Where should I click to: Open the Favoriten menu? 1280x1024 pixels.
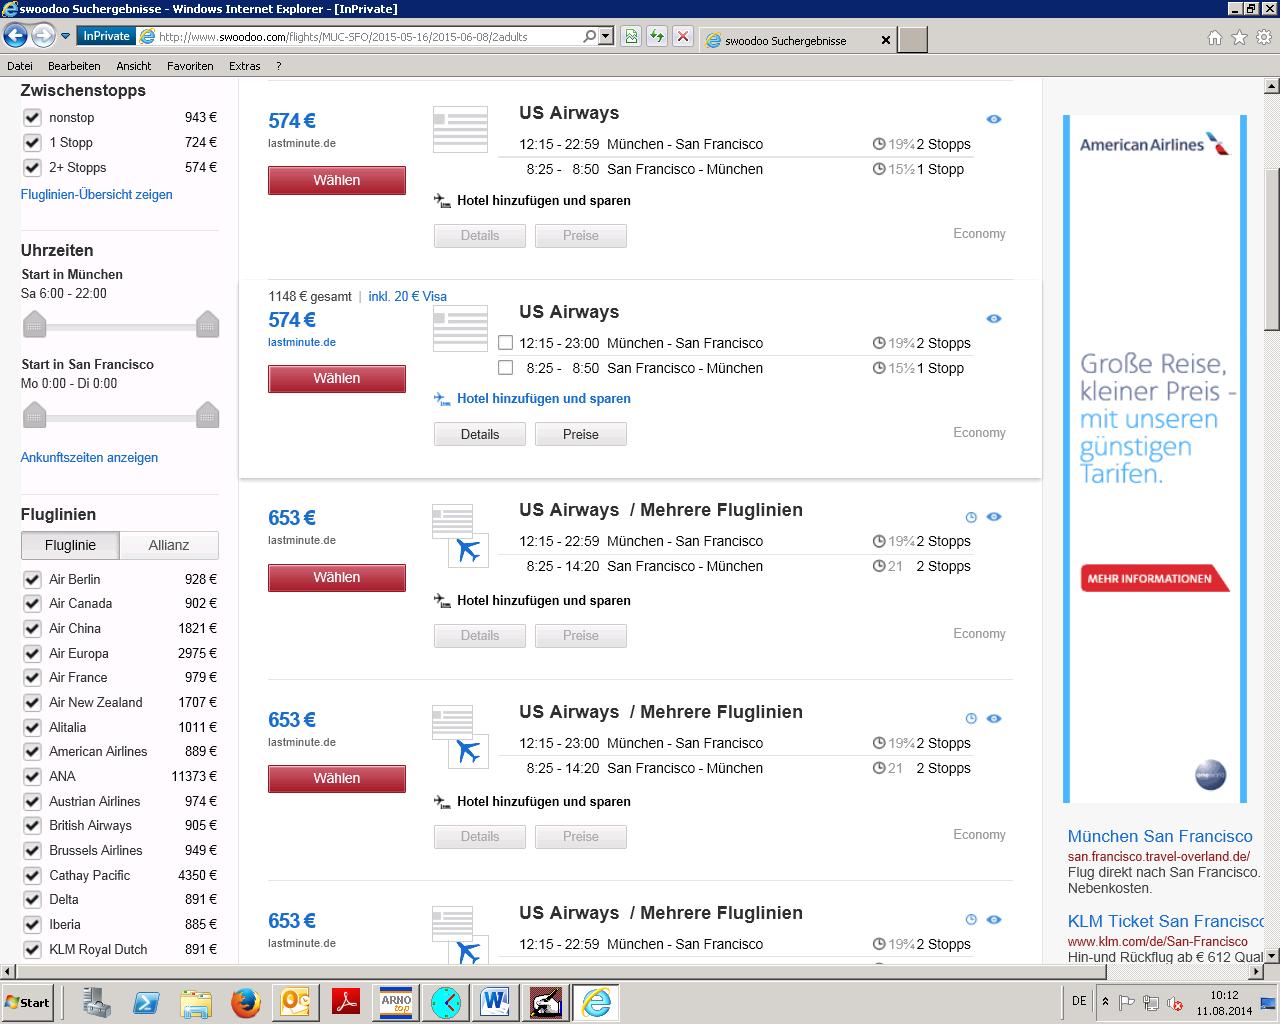190,66
